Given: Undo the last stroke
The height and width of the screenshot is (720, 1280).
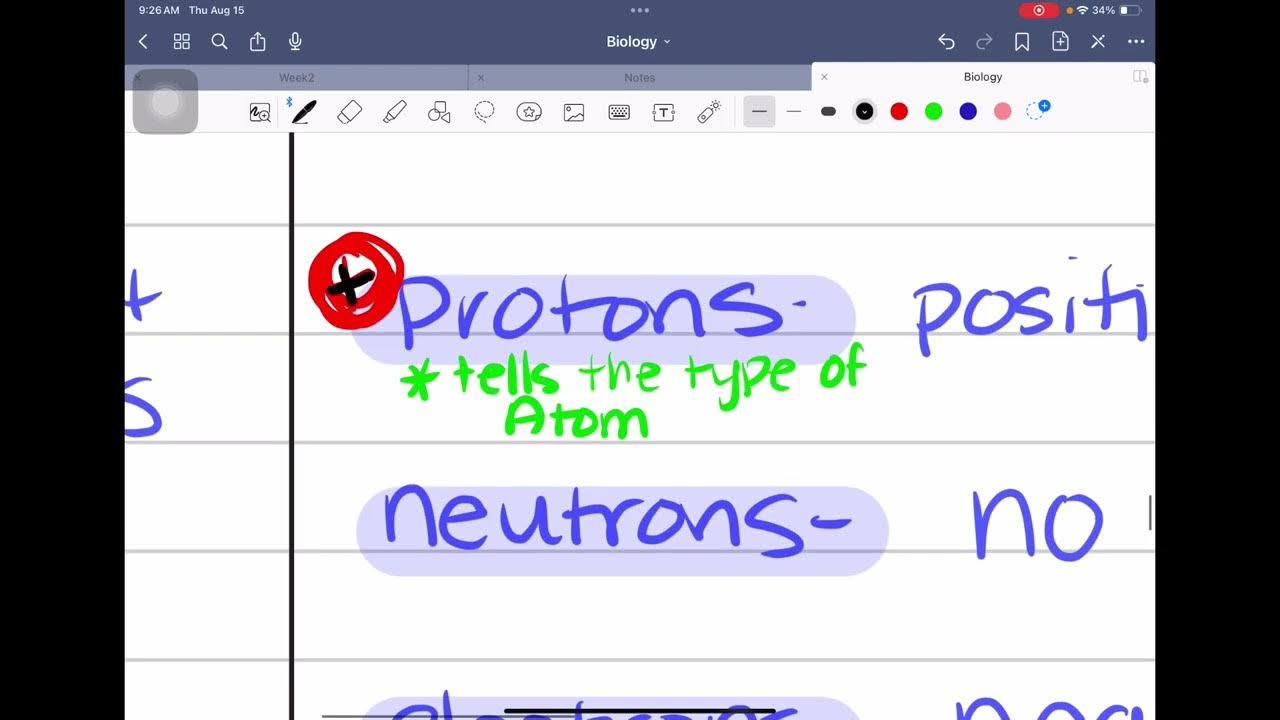Looking at the screenshot, I should point(946,42).
